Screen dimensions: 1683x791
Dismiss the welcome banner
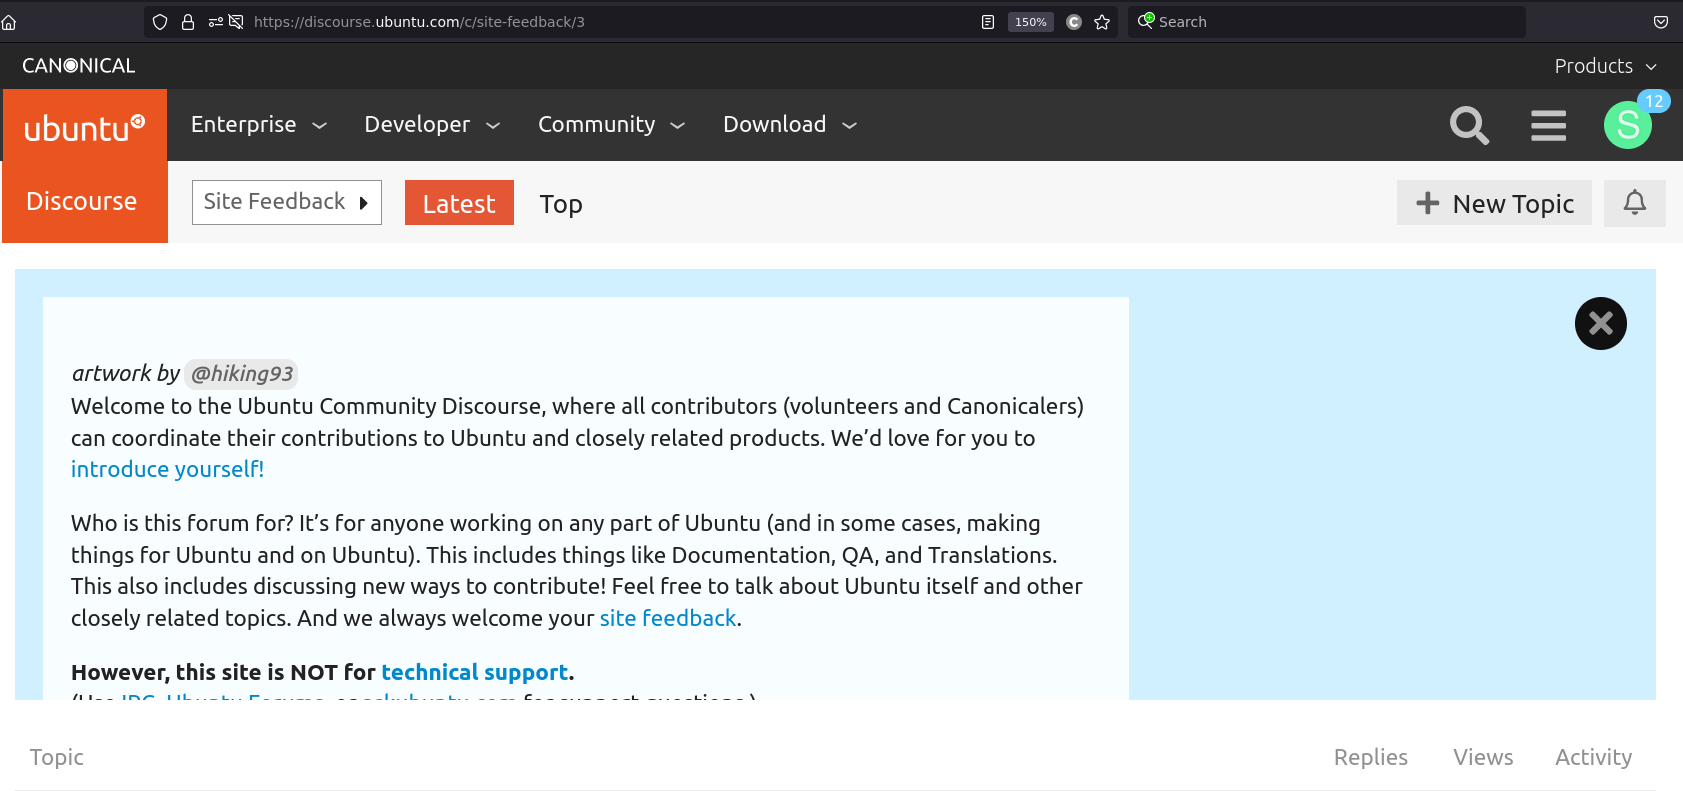(1600, 323)
